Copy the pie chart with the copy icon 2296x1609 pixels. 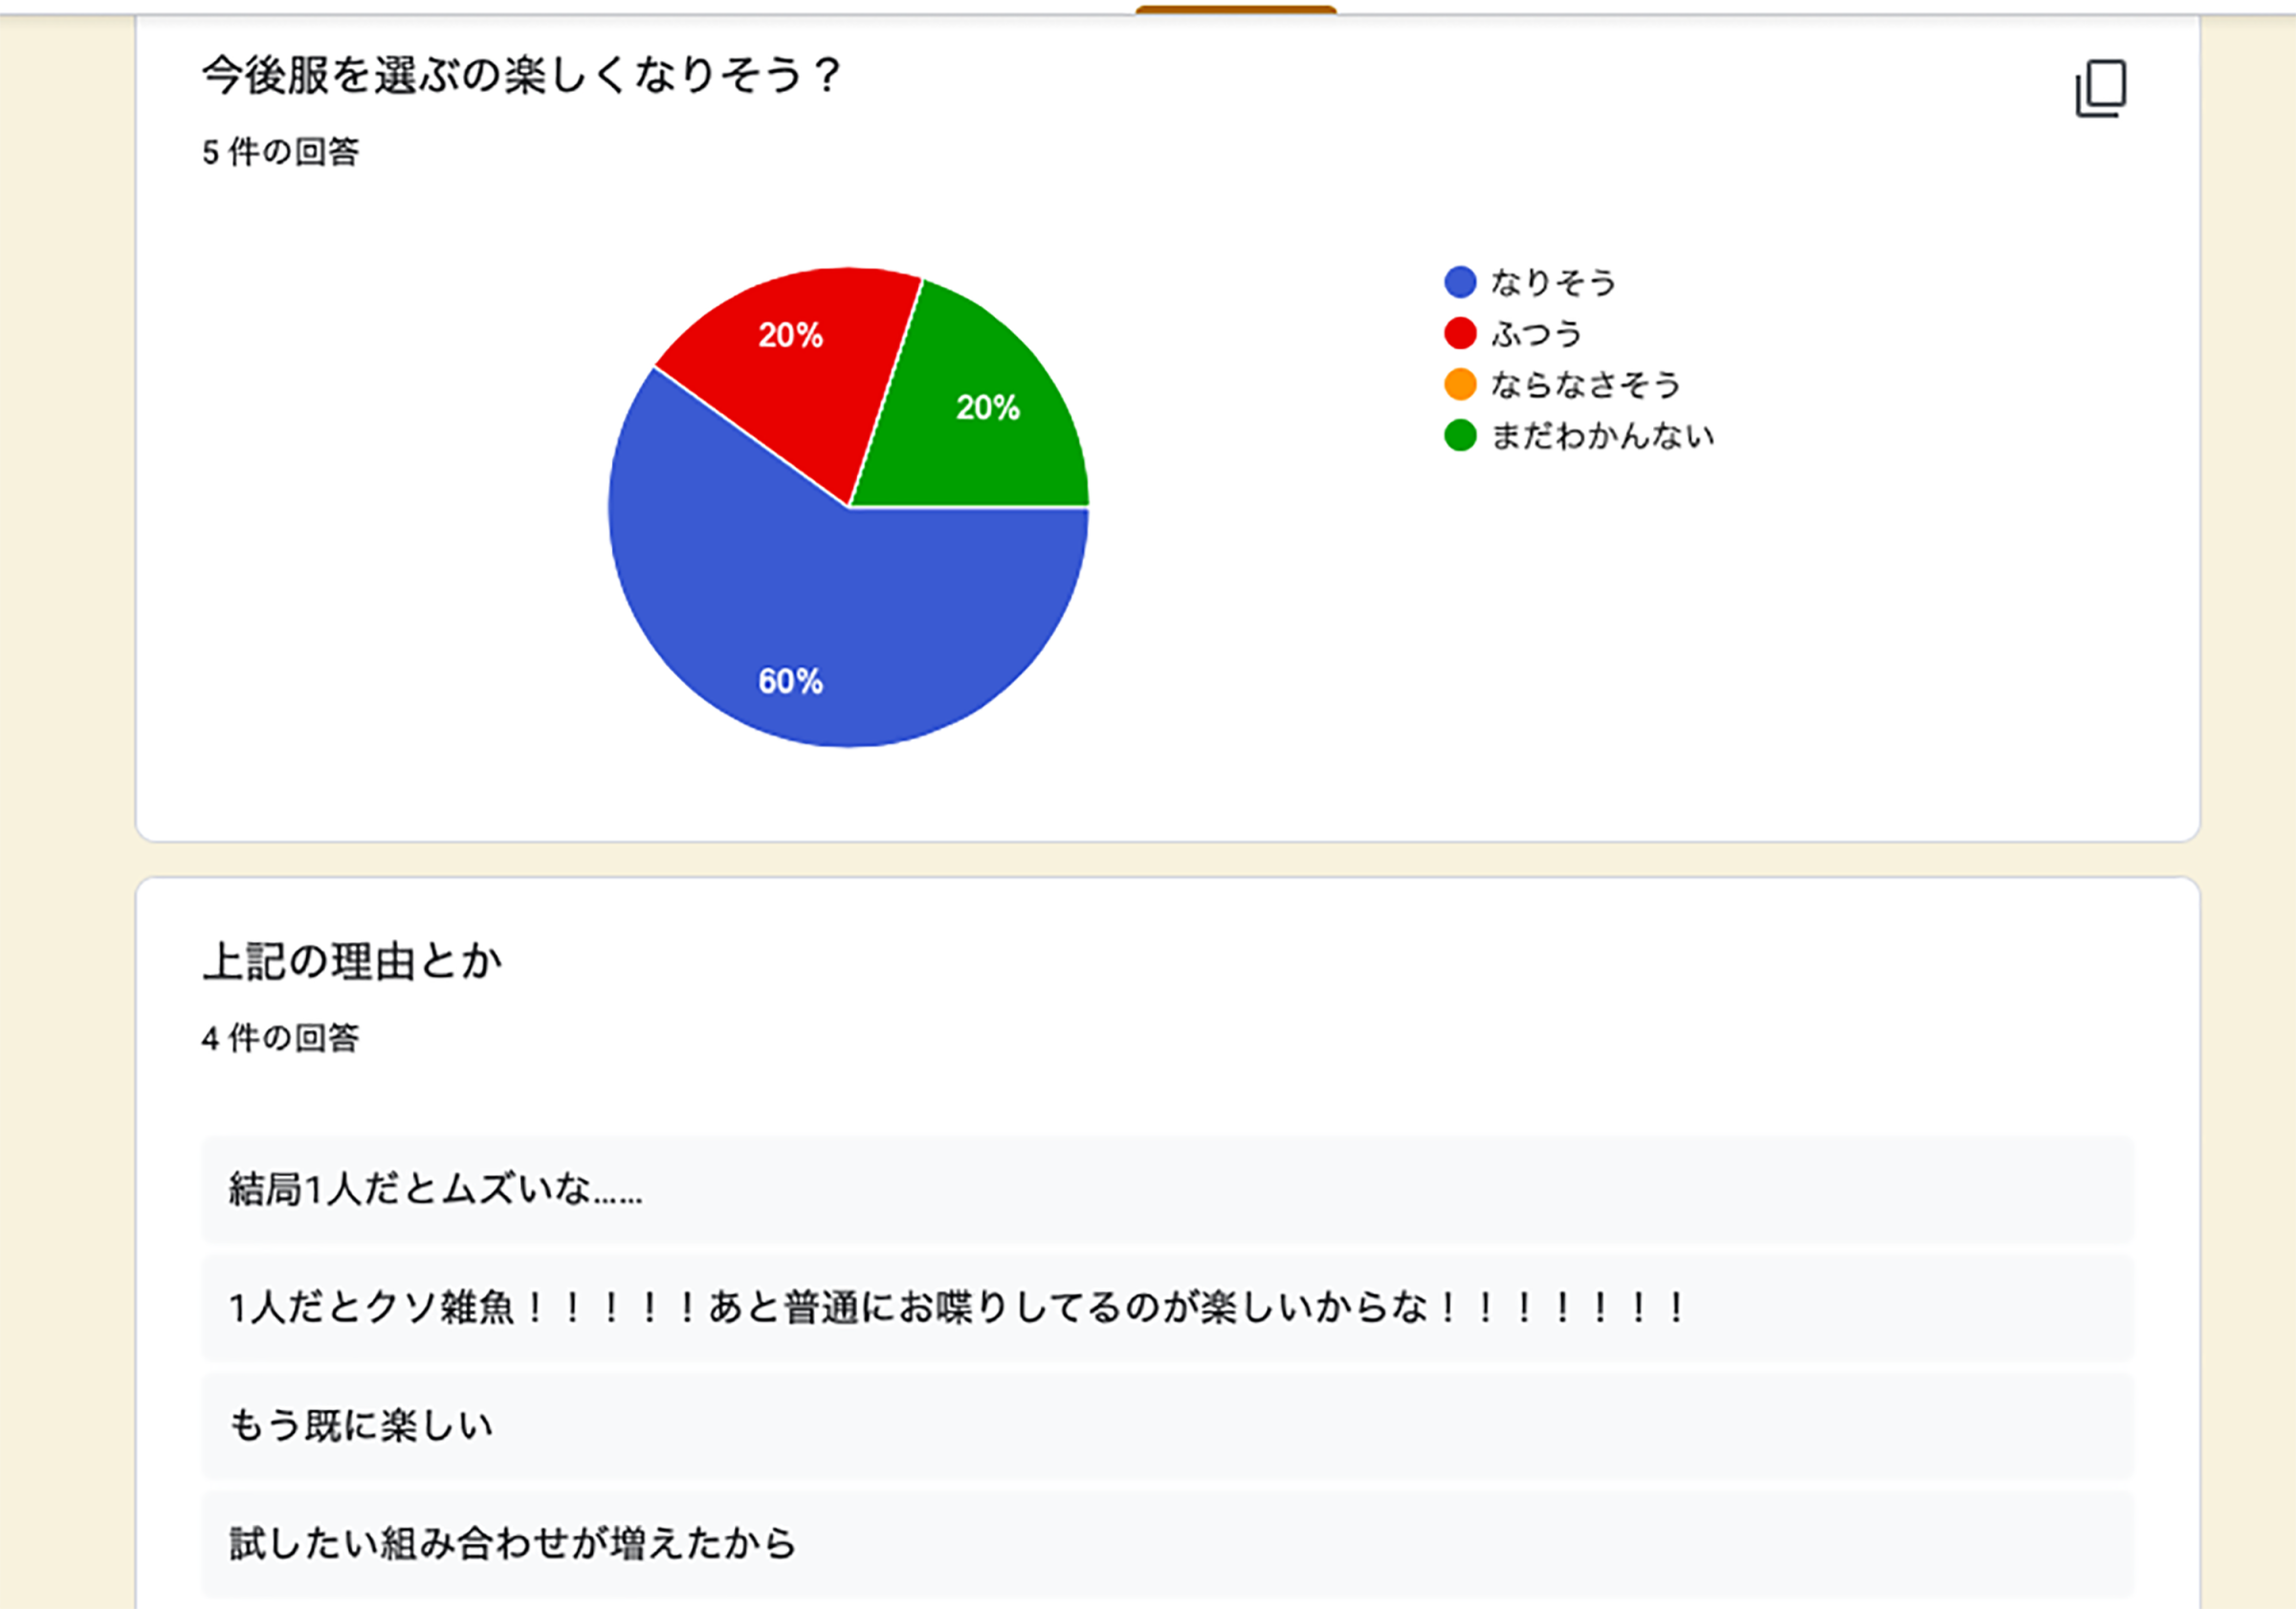click(2100, 89)
